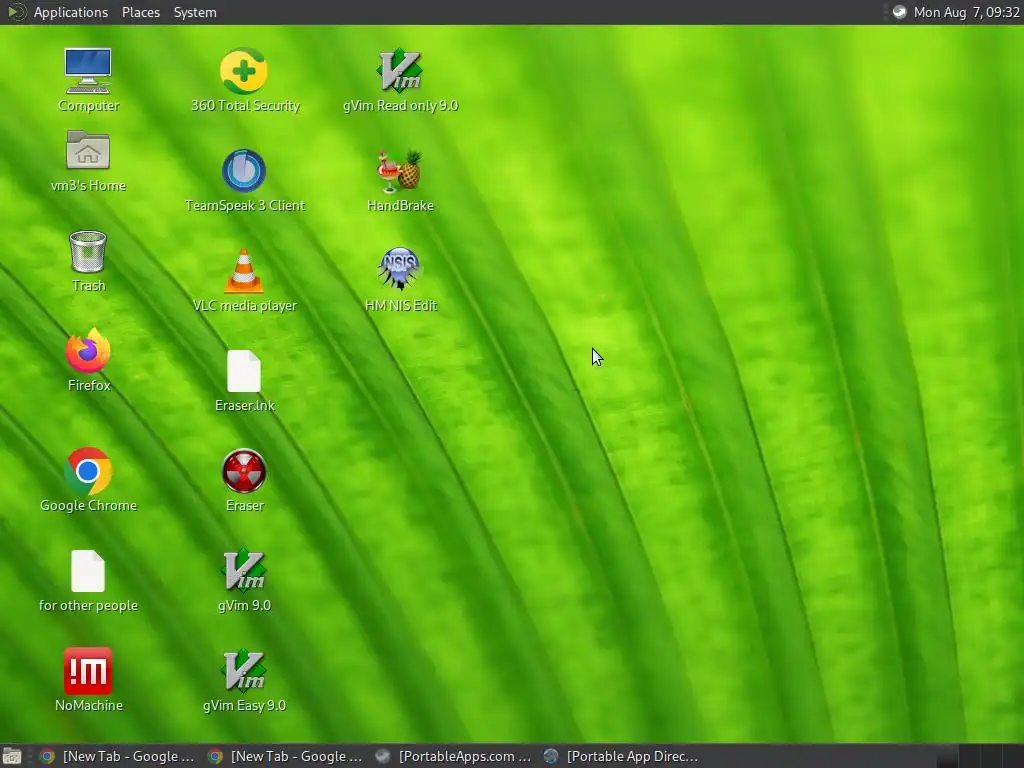Image resolution: width=1024 pixels, height=768 pixels.
Task: Click the tray icon beside the clock
Action: [x=899, y=12]
